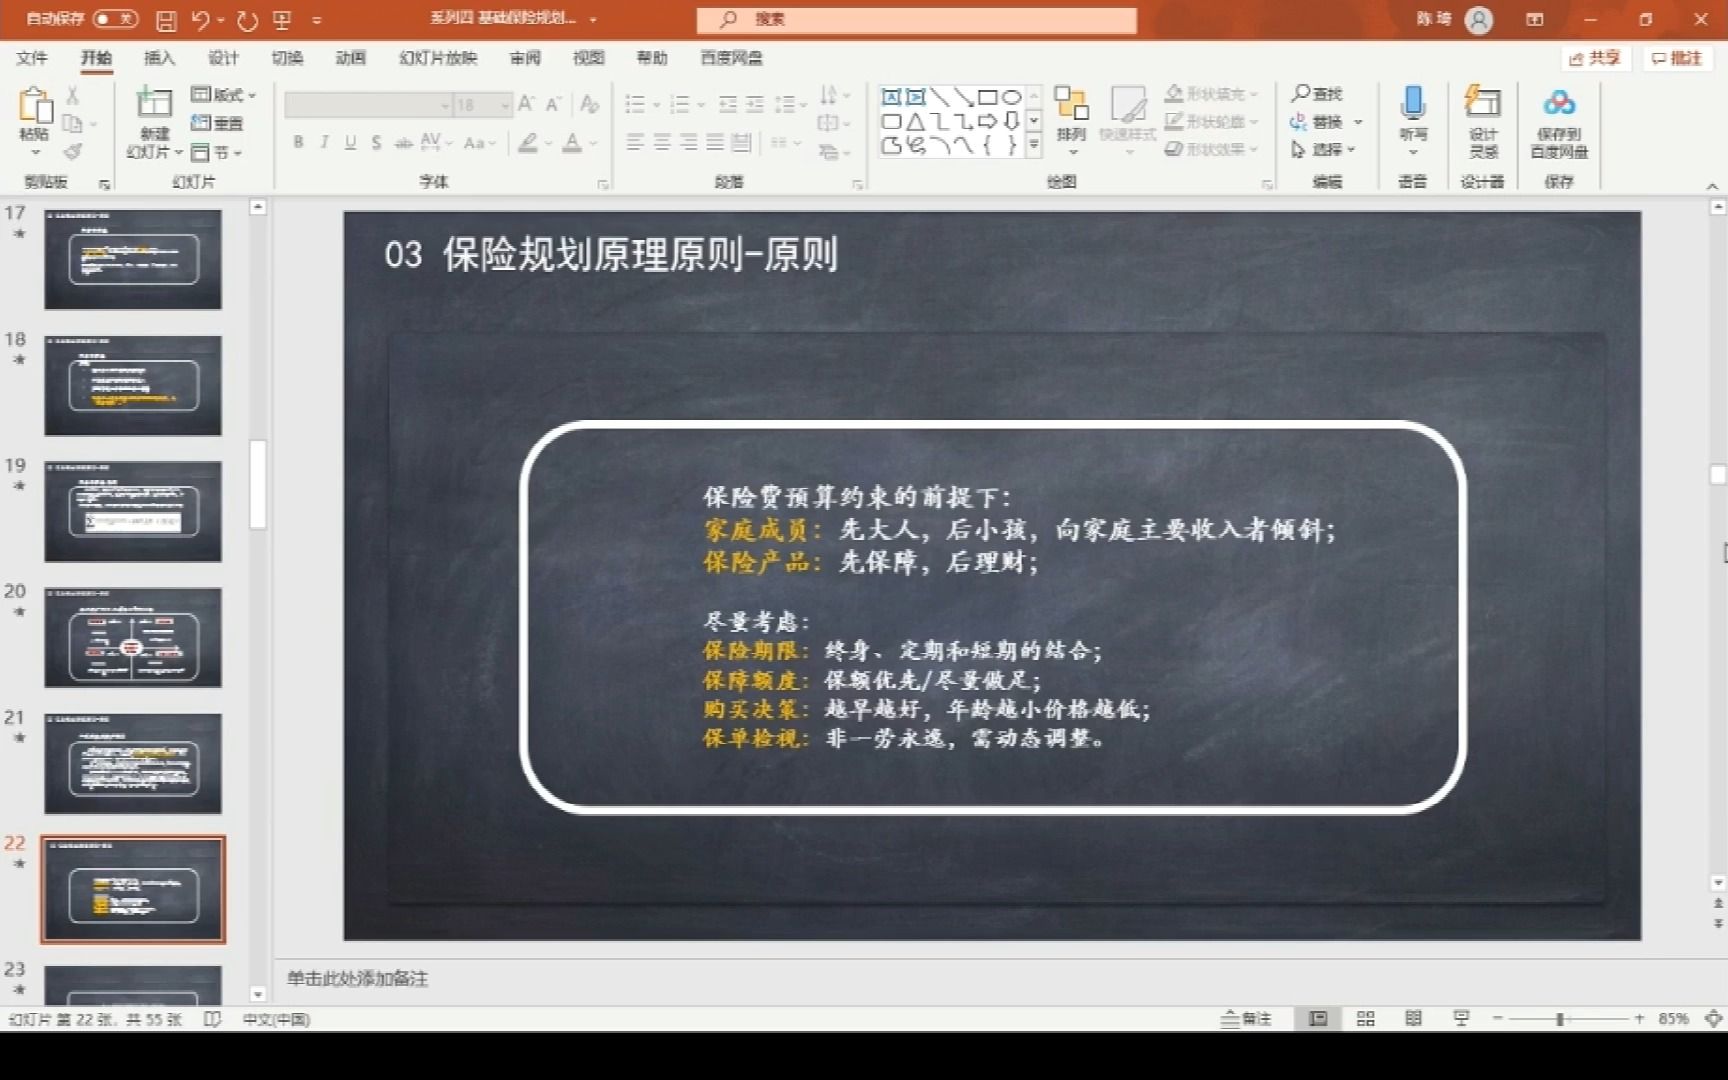Click the Start From Beginning slideshow icon
Image resolution: width=1728 pixels, height=1080 pixels.
[282, 20]
